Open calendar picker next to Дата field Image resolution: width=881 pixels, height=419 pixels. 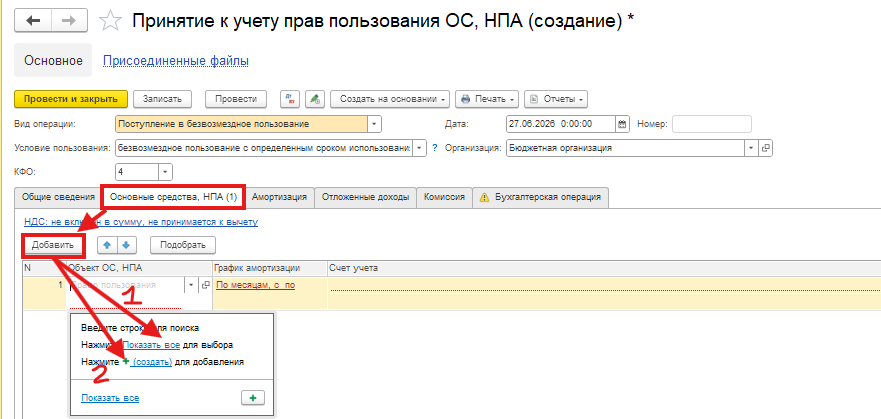coord(621,124)
